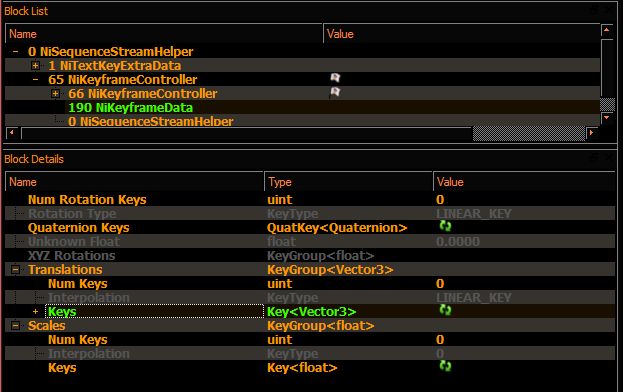Select Interpolation under Scales
623x392 pixels.
point(89,353)
